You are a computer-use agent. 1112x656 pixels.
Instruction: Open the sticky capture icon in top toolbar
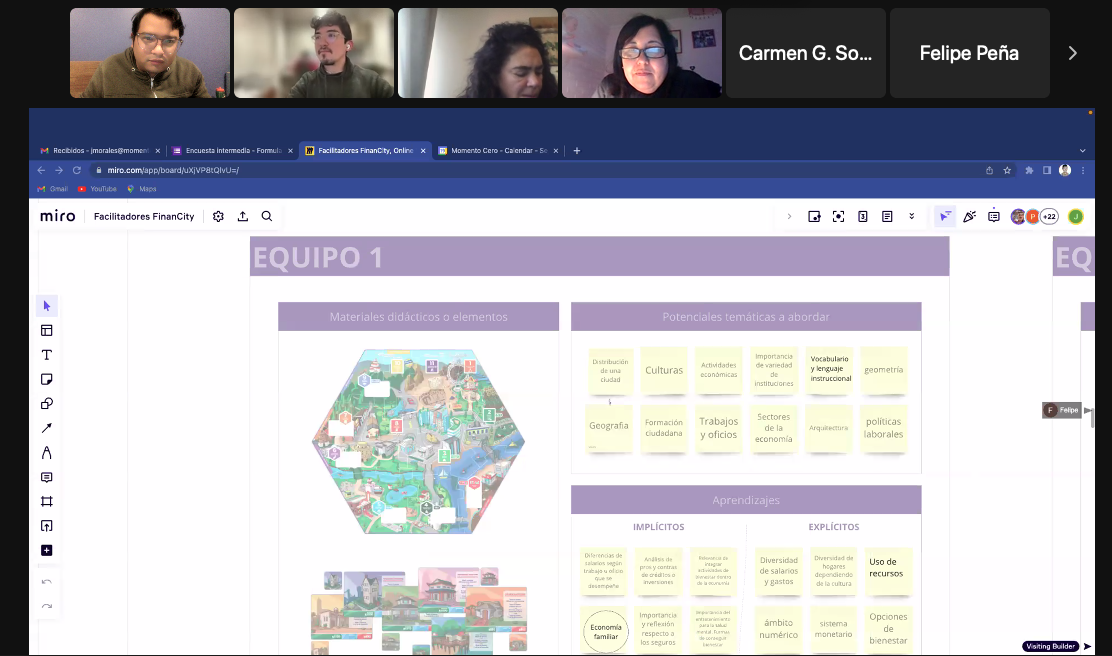[814, 216]
